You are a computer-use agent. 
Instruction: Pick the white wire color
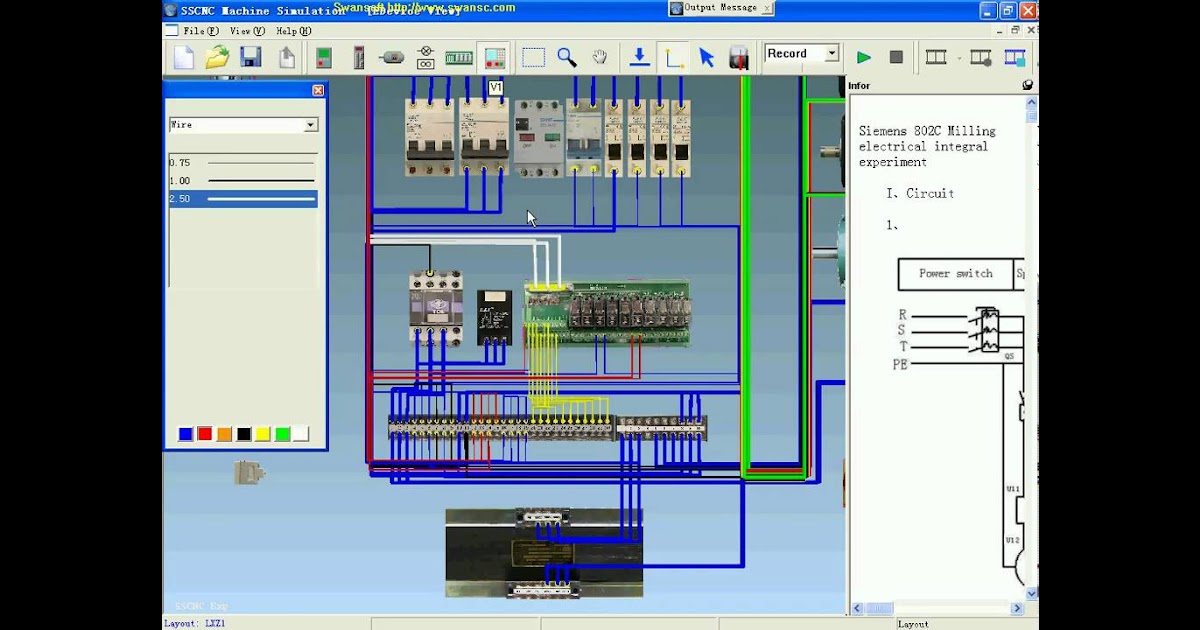pos(301,434)
